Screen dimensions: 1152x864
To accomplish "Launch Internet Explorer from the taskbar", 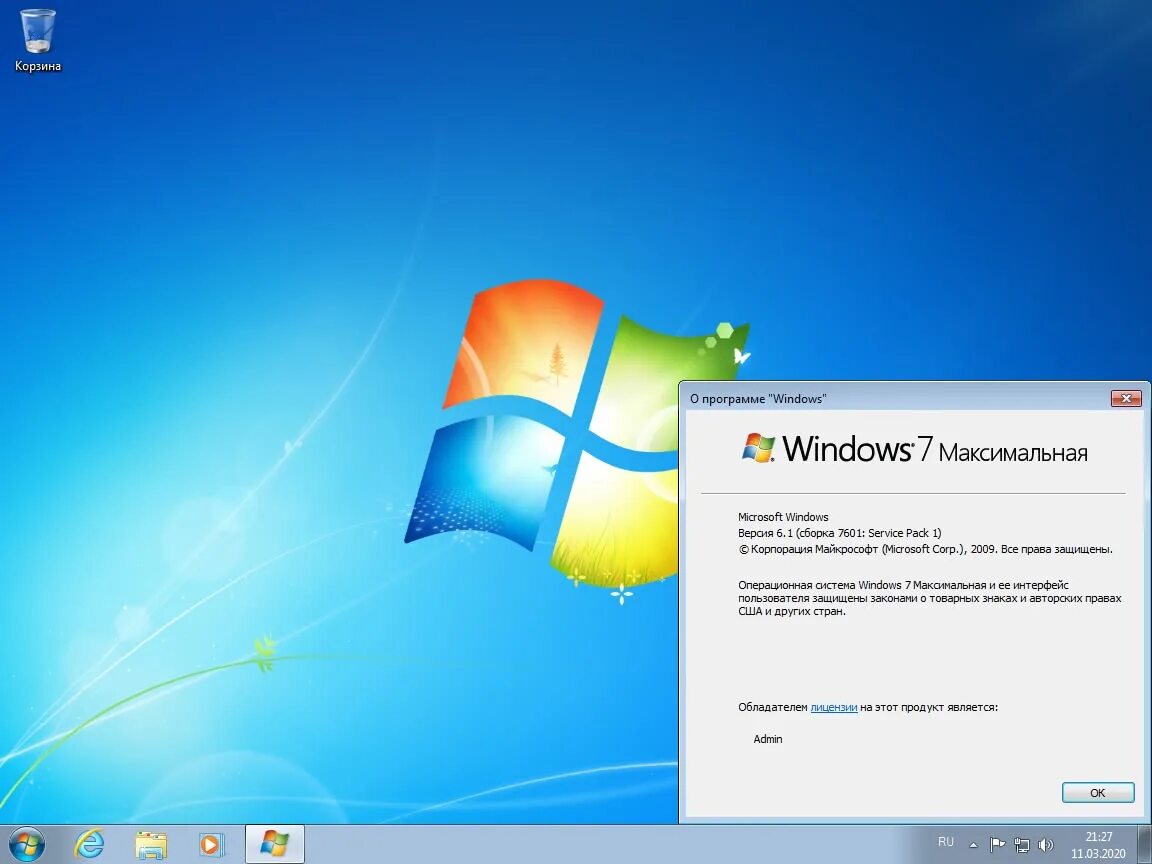I will (x=90, y=844).
